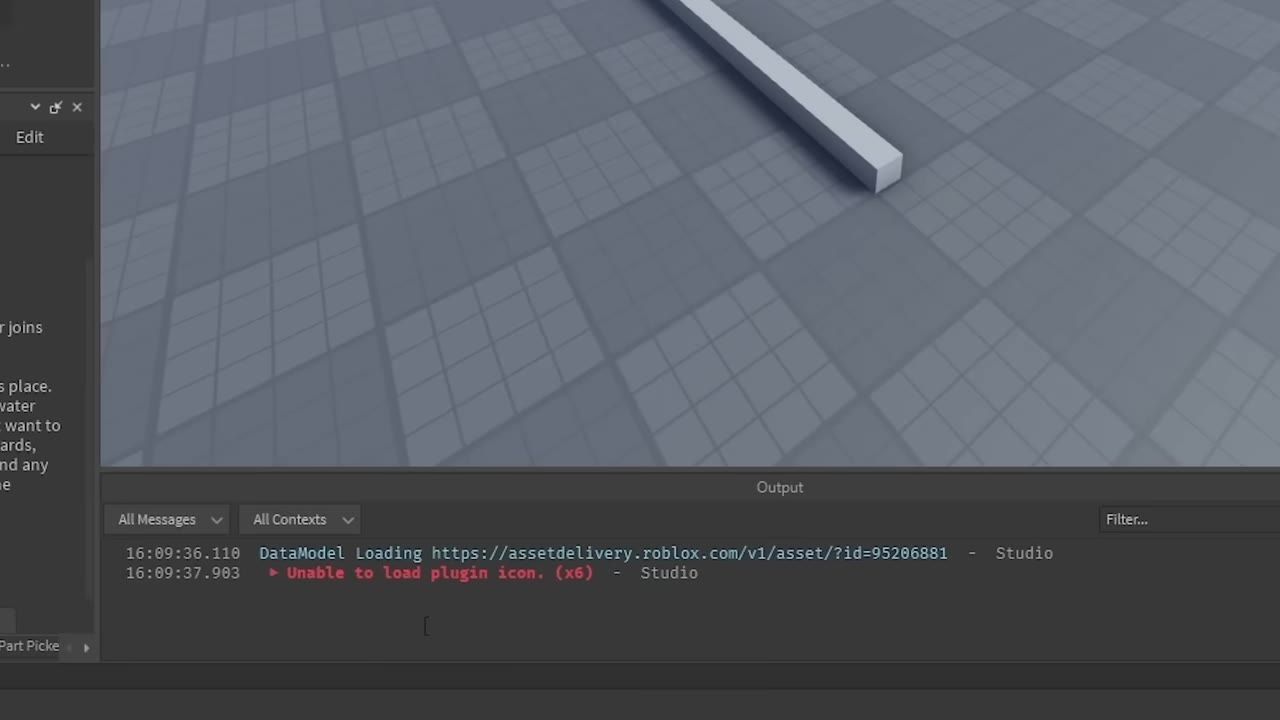This screenshot has height=720, width=1280.
Task: Undock the side panel with the pop-out icon
Action: [56, 107]
